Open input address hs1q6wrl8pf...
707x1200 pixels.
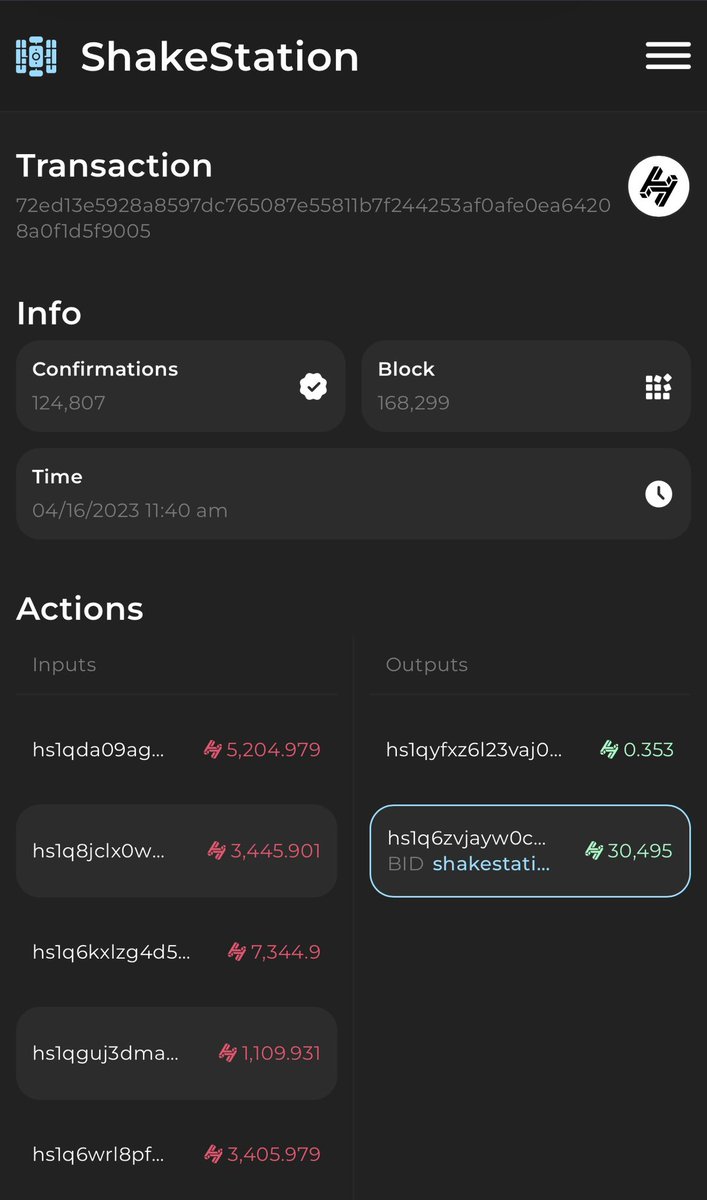pyautogui.click(x=98, y=1154)
